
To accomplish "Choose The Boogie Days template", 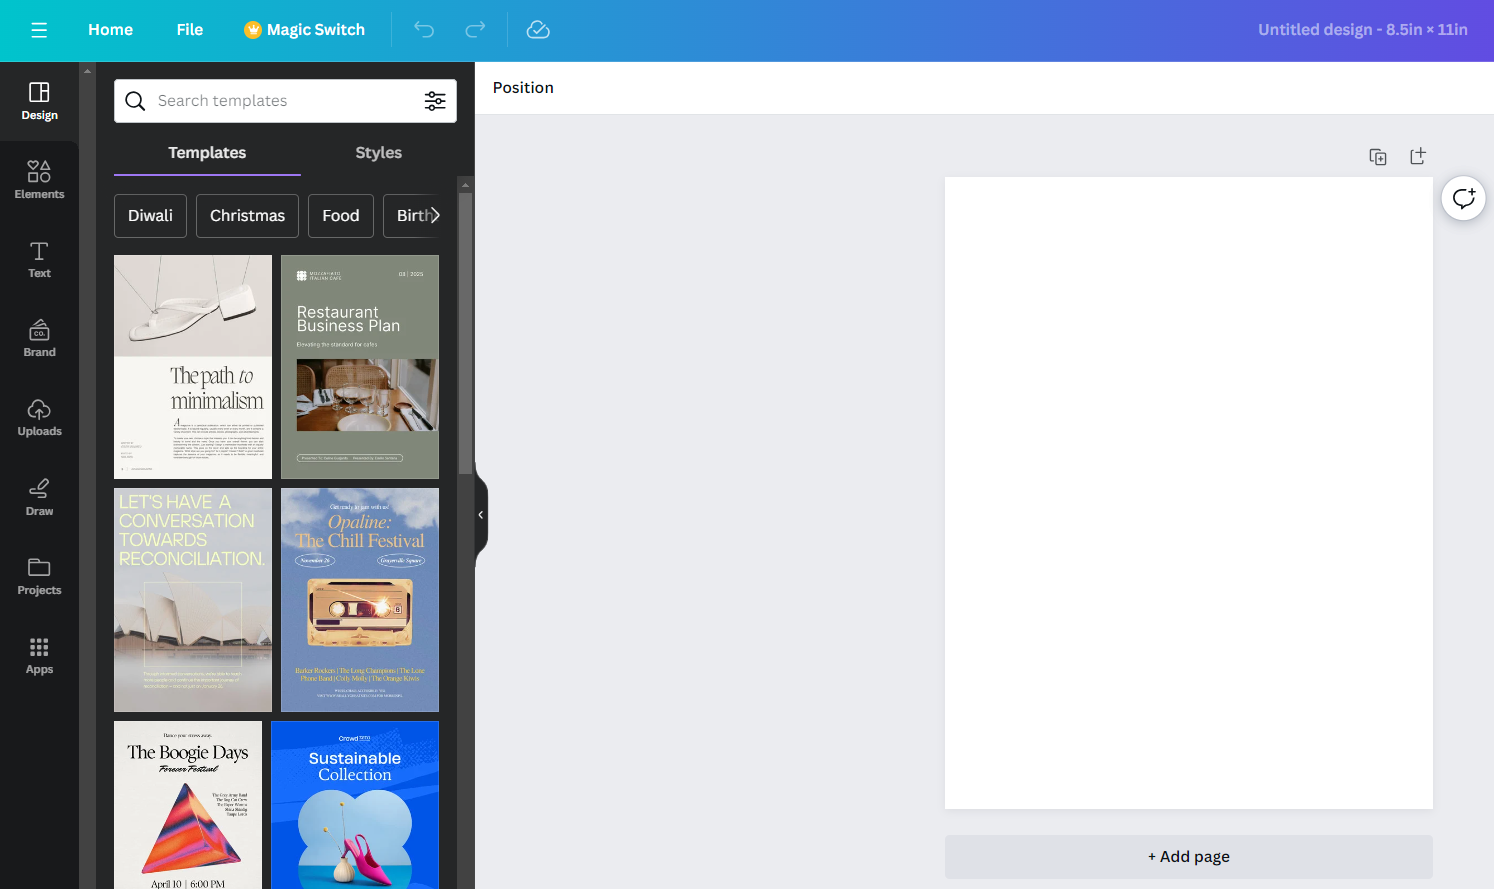I will pyautogui.click(x=188, y=805).
